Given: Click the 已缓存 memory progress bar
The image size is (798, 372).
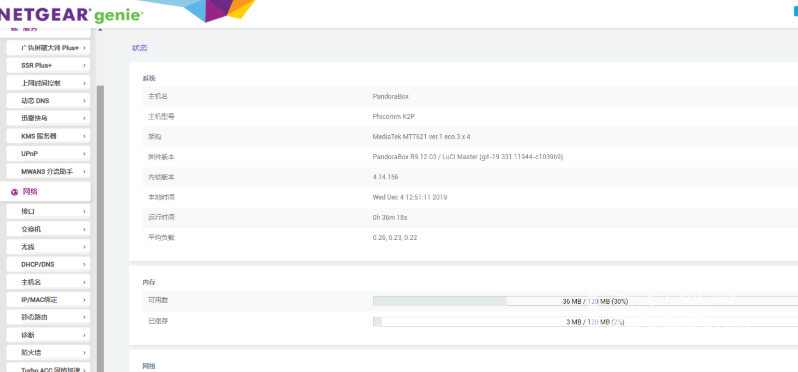Looking at the screenshot, I should [x=585, y=322].
